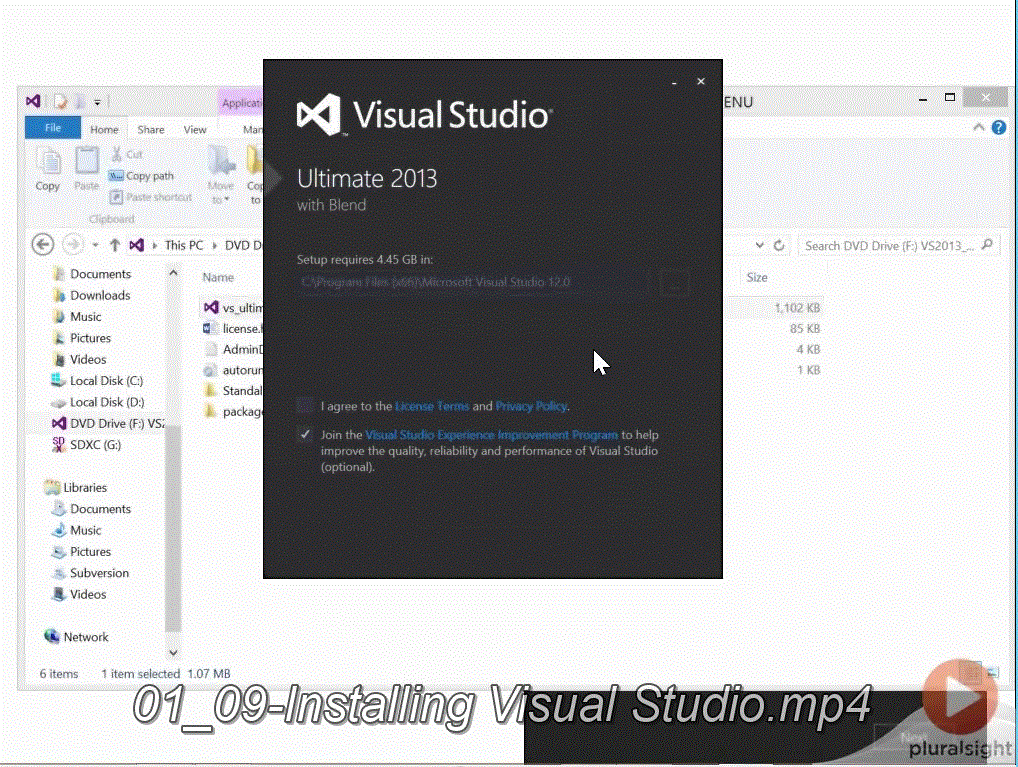Close the Visual Studio setup dialog
Image resolution: width=1018 pixels, height=767 pixels.
tap(701, 81)
